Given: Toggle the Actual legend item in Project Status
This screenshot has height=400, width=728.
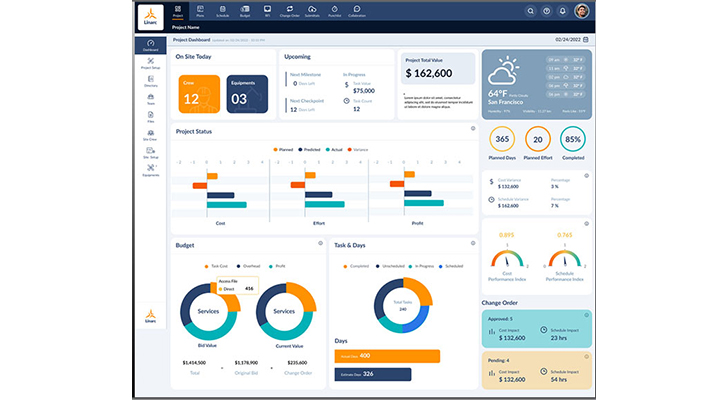Looking at the screenshot, I should tap(334, 149).
